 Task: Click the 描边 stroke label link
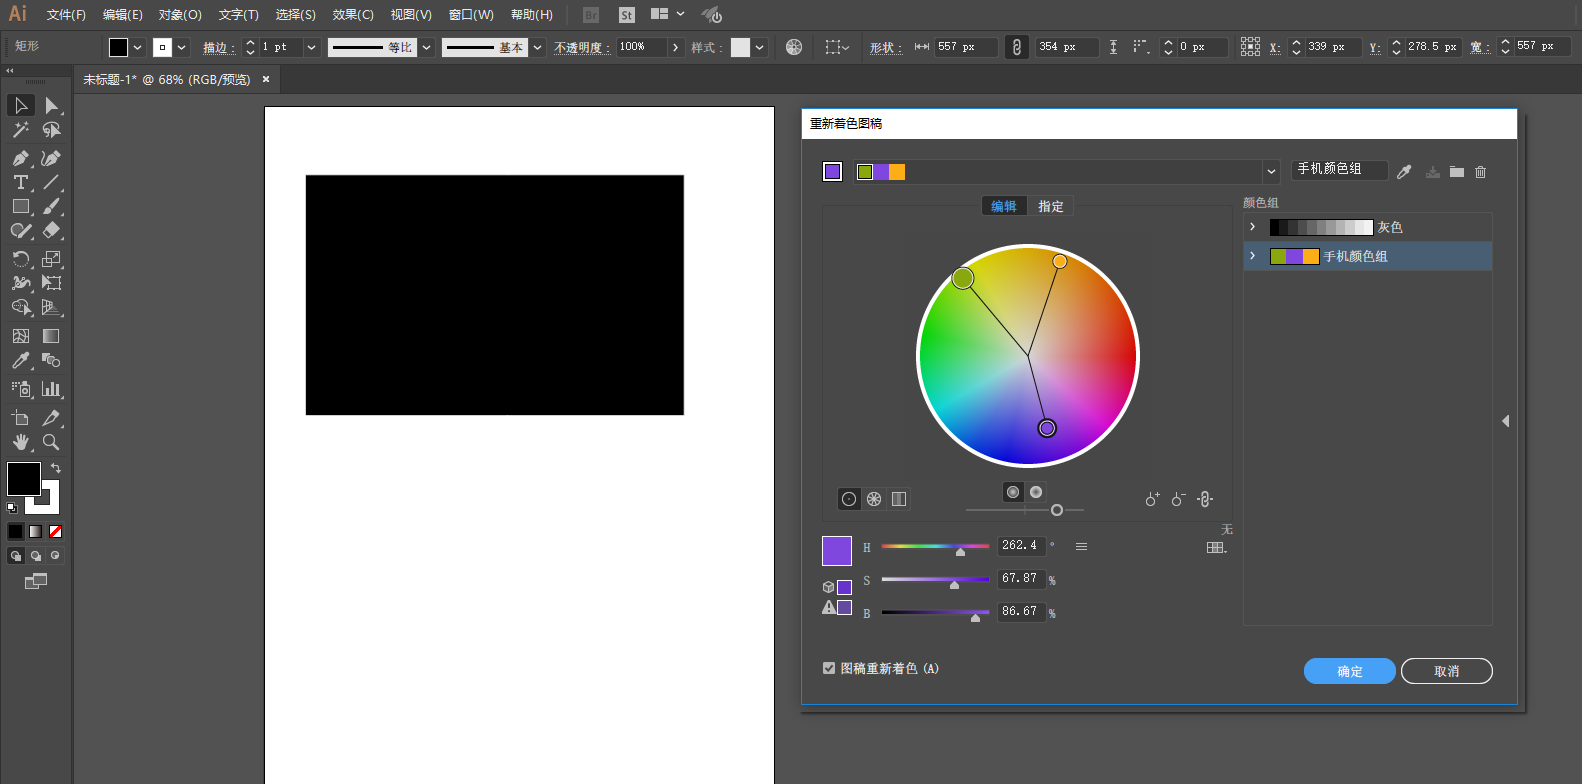click(x=219, y=47)
